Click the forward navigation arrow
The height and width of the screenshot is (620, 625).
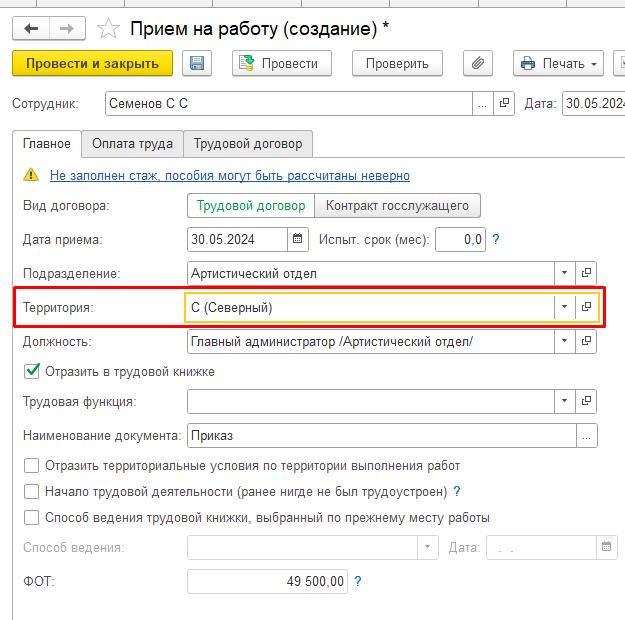67,28
